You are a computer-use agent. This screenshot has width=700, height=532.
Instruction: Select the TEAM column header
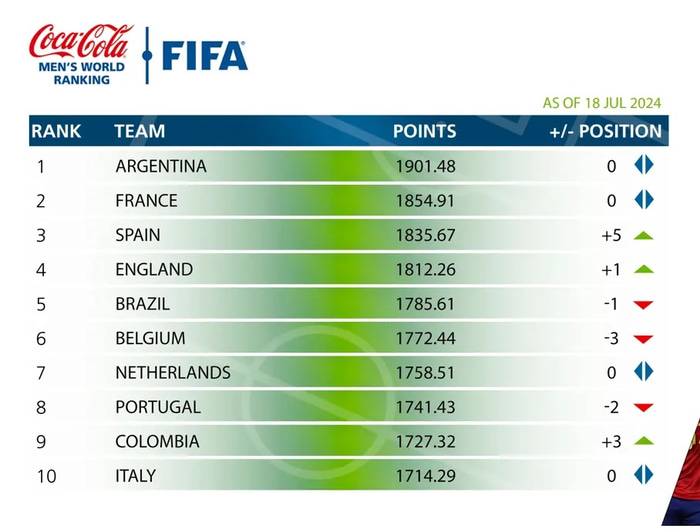(140, 131)
